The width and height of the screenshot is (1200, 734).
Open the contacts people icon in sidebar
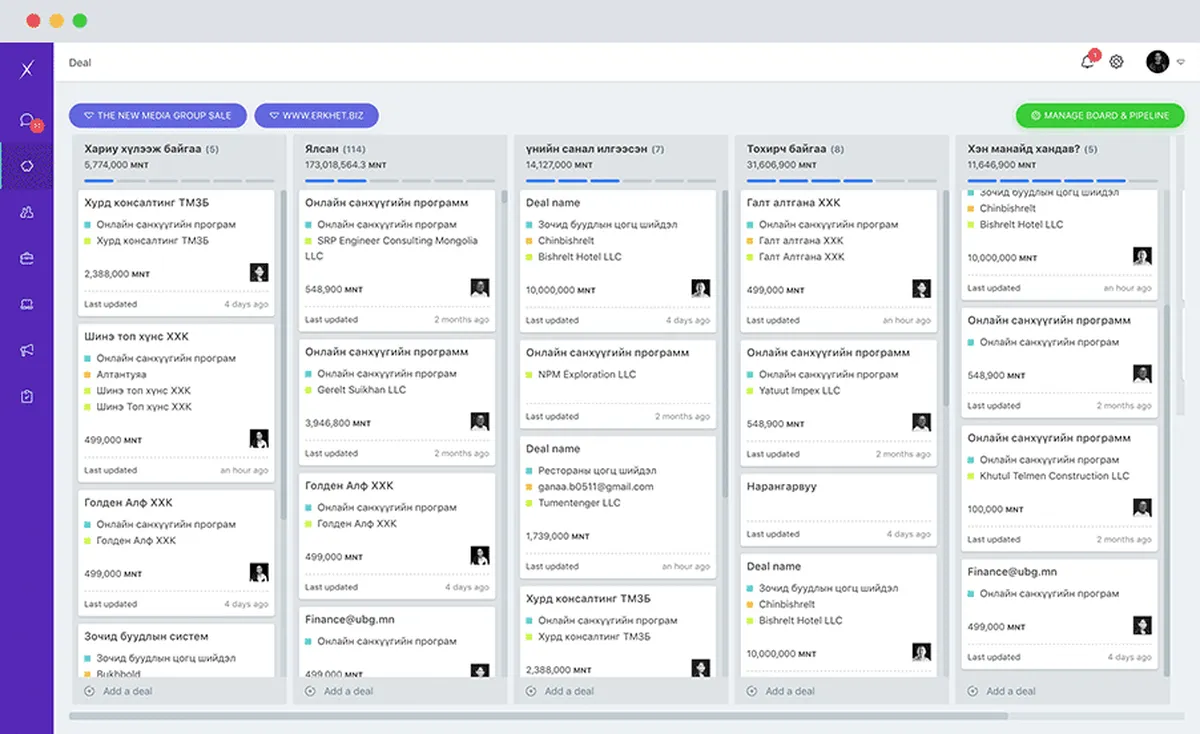coord(27,212)
